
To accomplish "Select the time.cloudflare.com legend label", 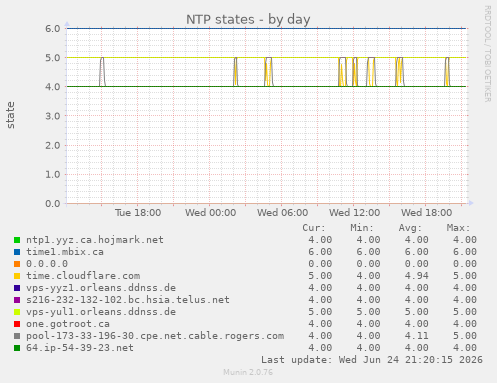I will [83, 276].
